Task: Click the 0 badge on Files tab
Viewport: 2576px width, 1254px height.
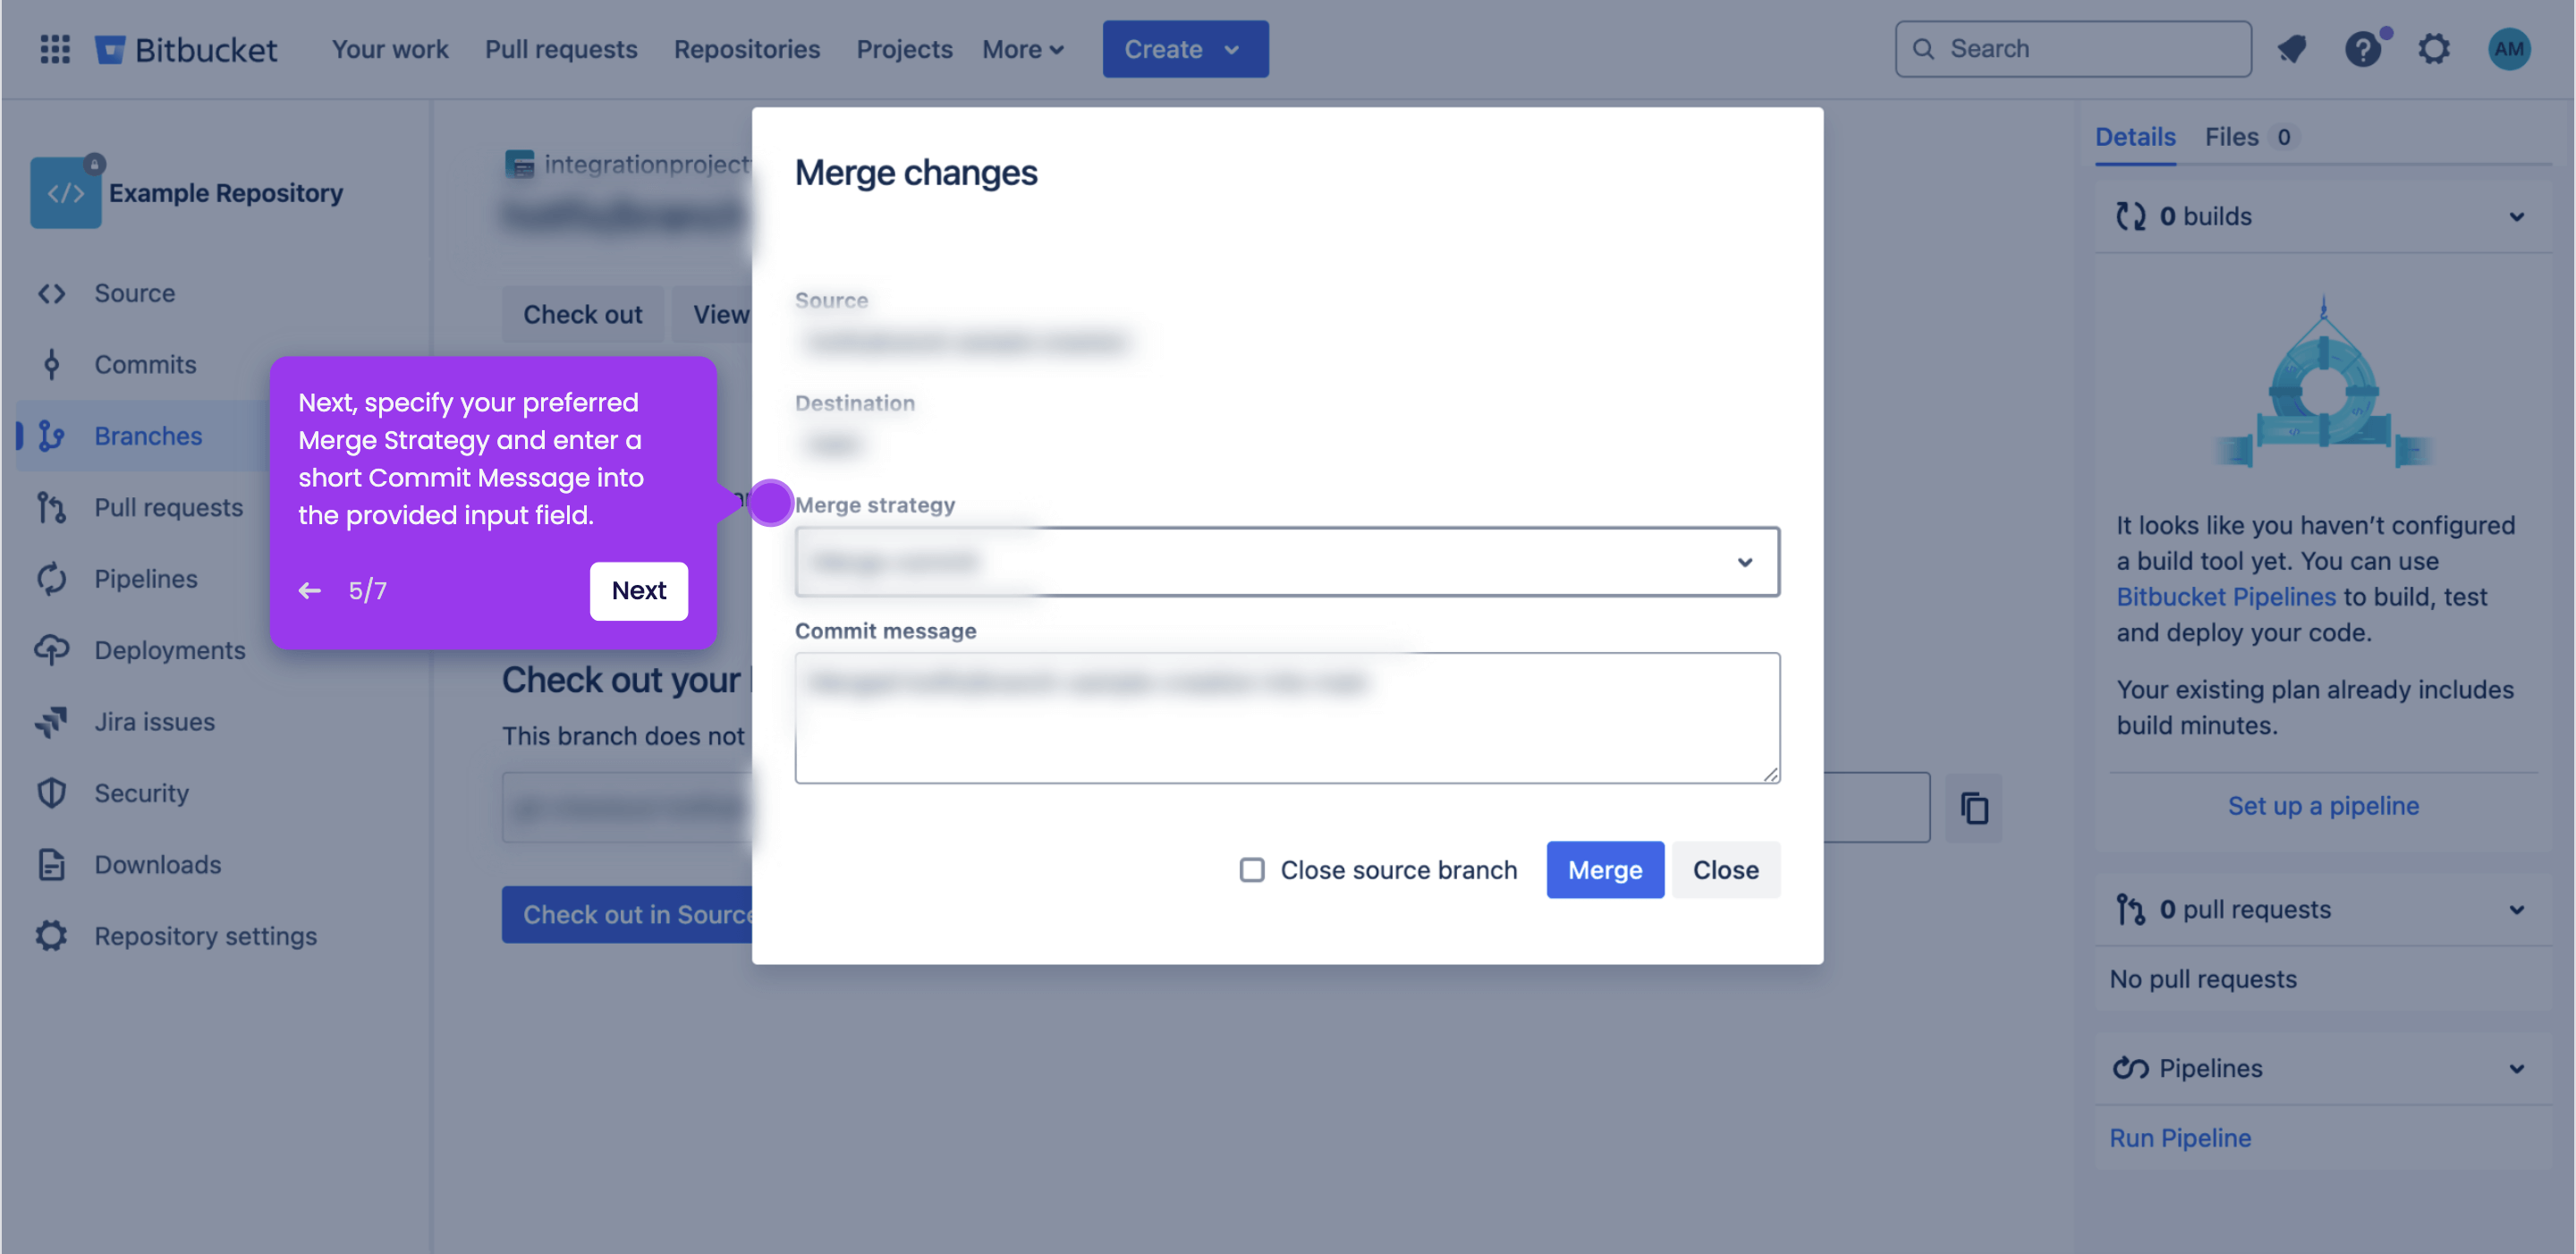Action: (2283, 137)
